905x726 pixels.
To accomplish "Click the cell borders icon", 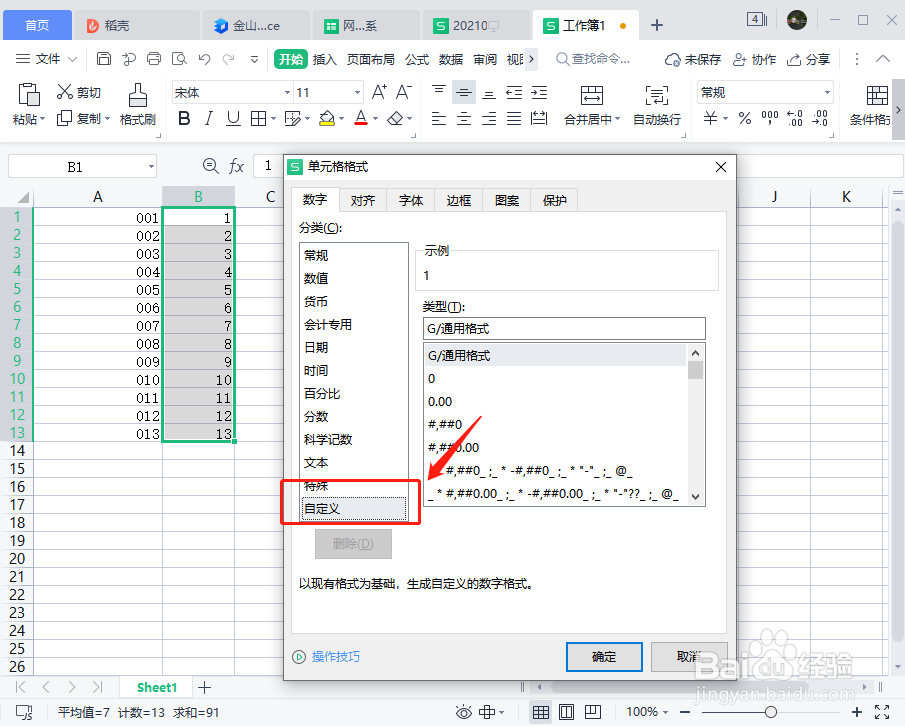I will point(259,119).
